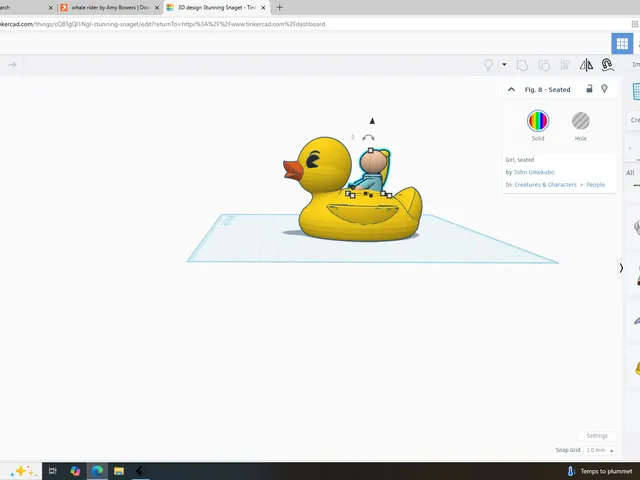Click the black lift cone handle above girl
640x480 pixels.
pos(372,121)
